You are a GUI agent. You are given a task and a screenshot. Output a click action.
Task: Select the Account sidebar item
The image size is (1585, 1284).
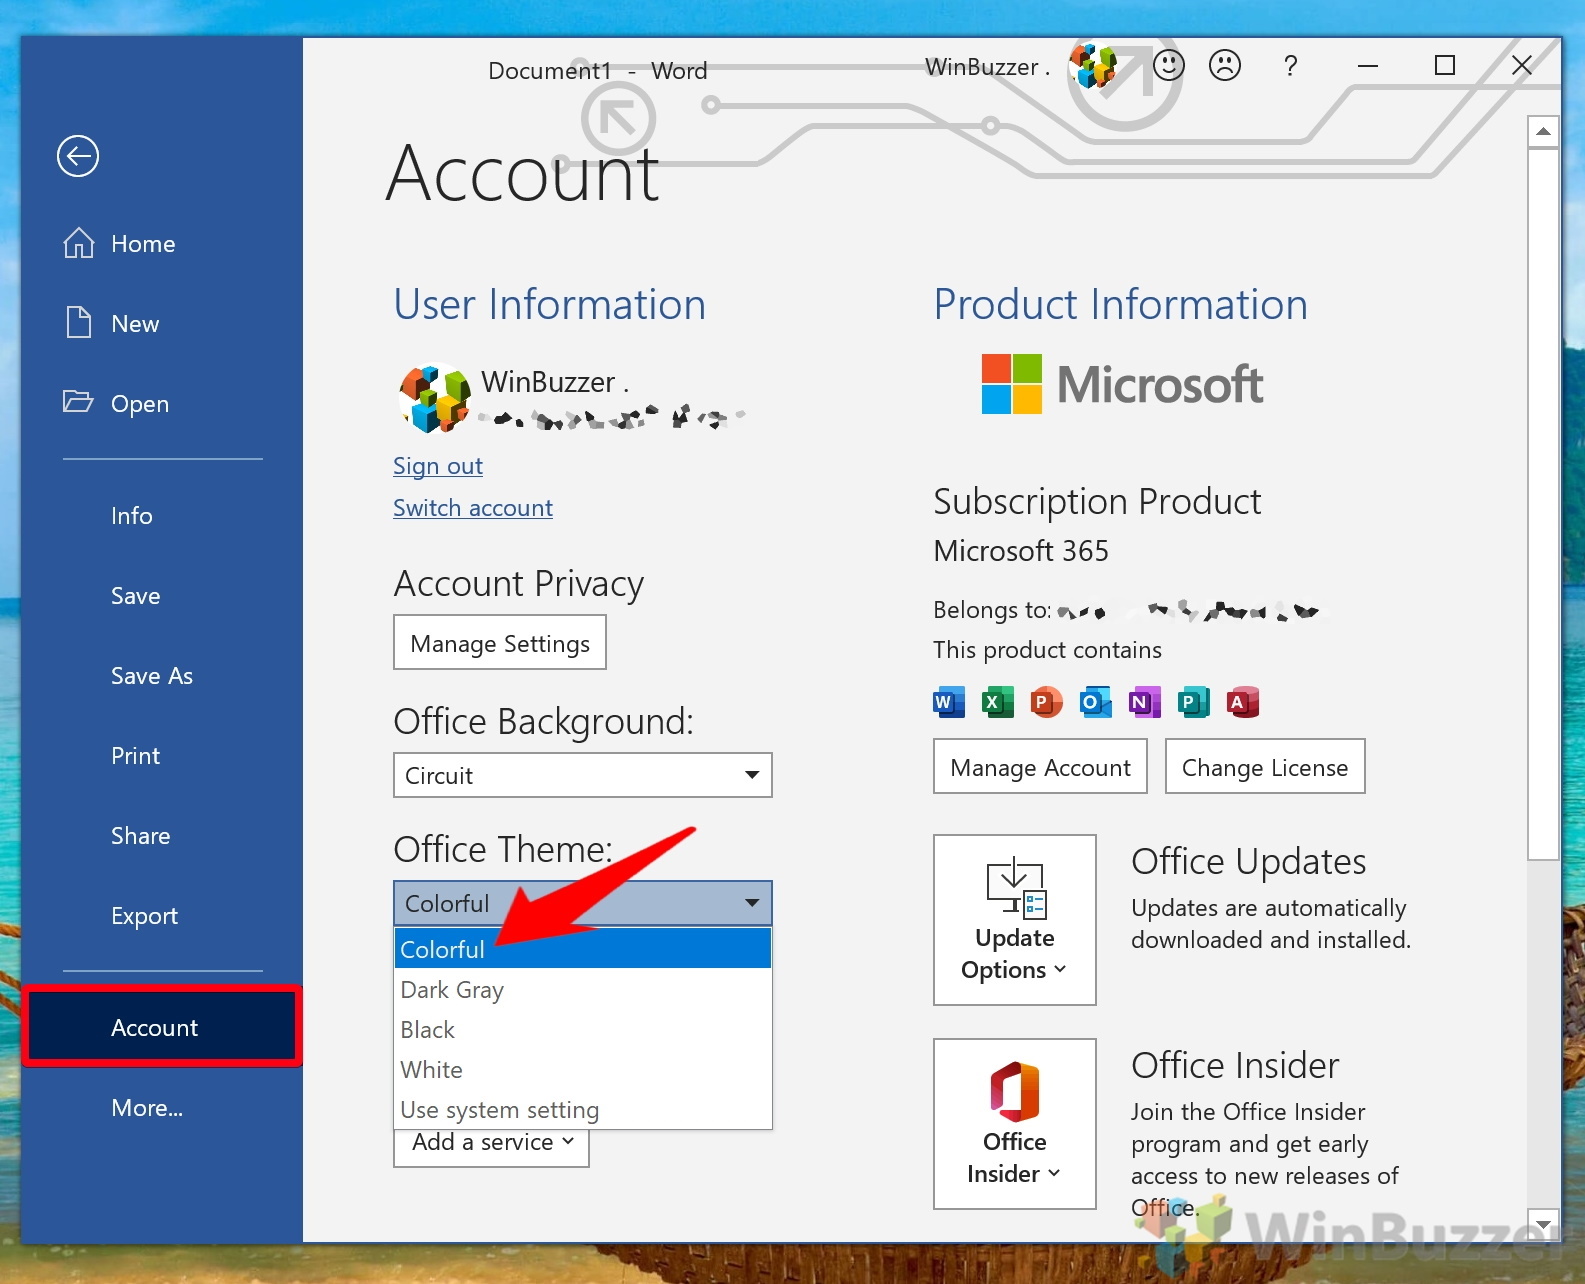coord(162,1027)
